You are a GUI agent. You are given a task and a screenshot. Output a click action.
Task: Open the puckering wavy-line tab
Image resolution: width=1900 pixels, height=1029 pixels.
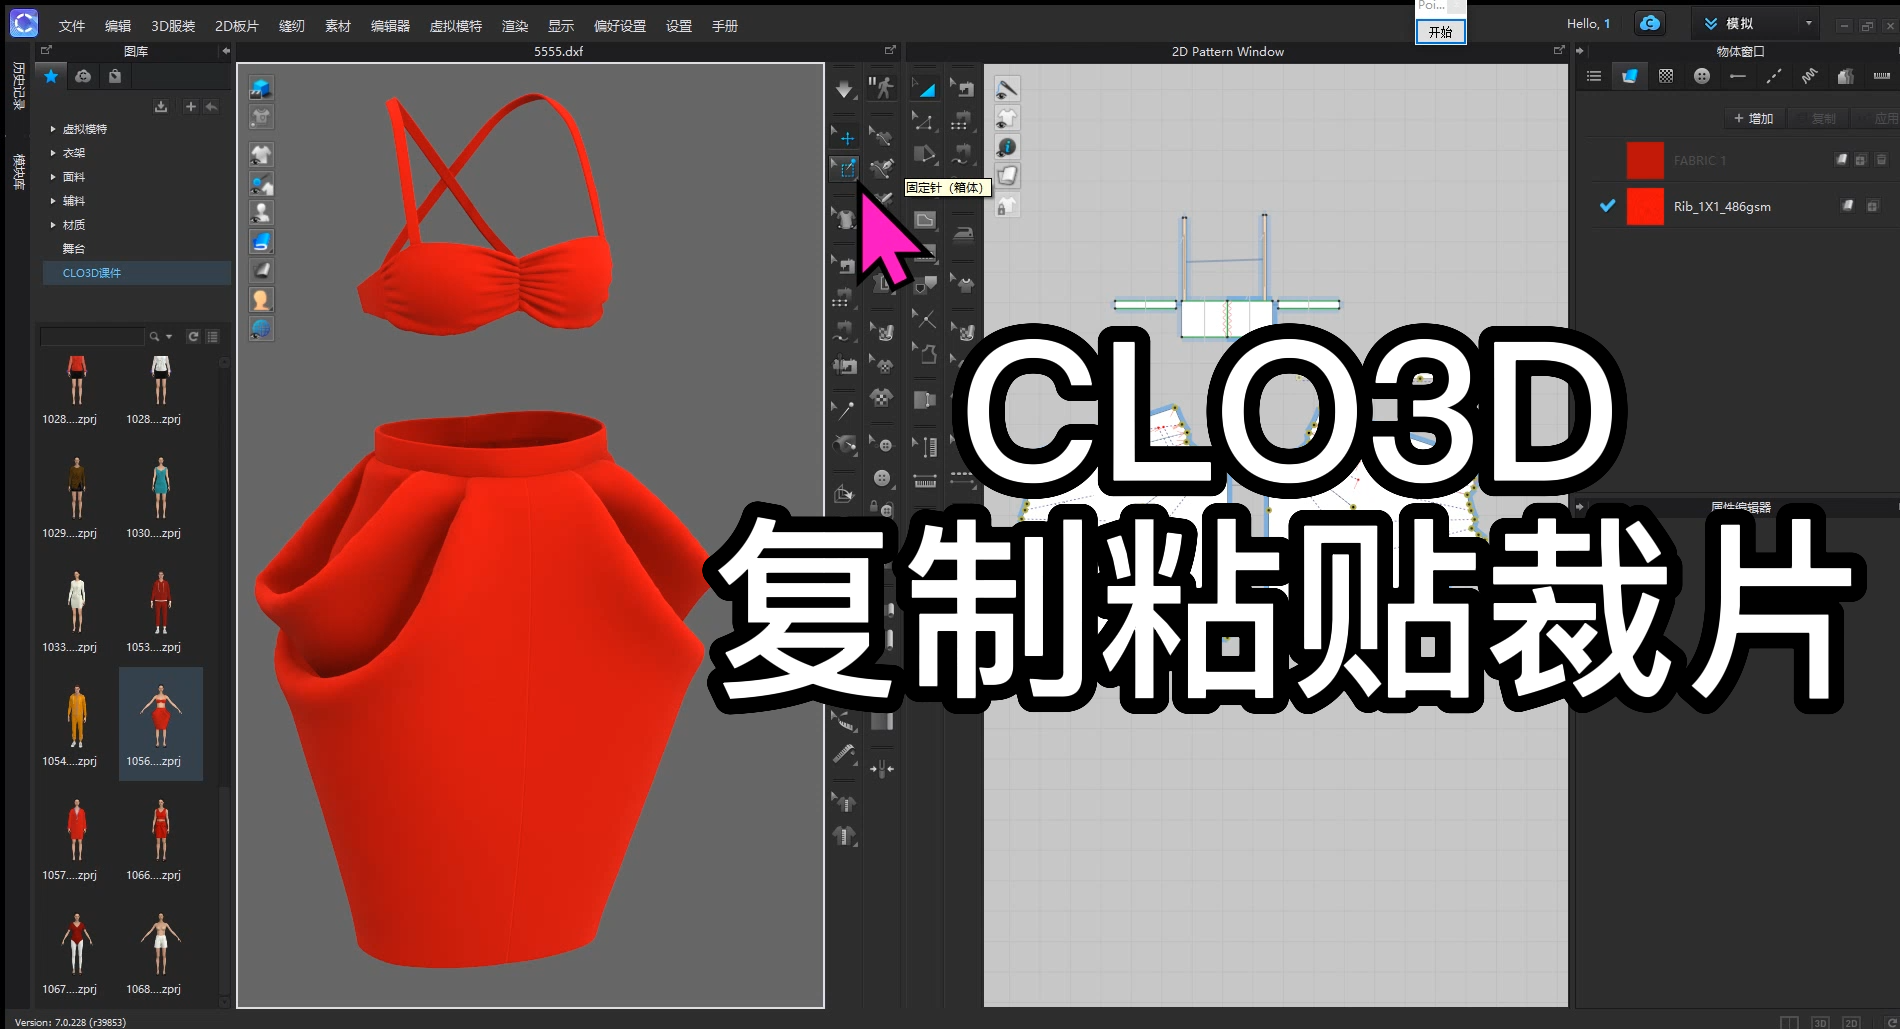[x=1810, y=76]
